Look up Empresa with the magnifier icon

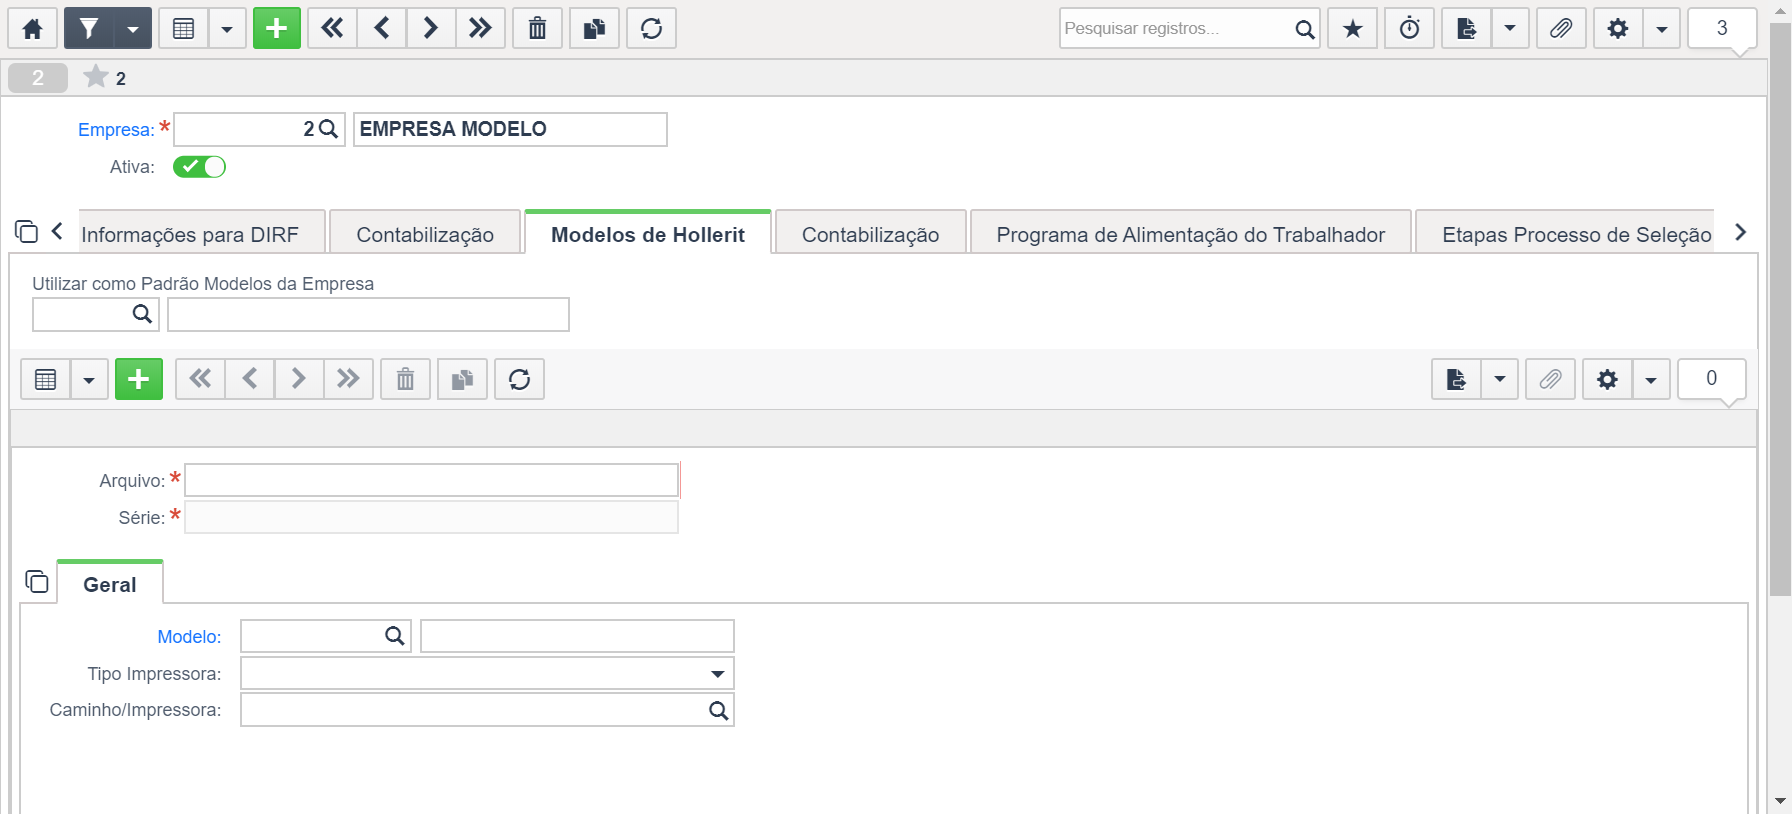point(328,129)
